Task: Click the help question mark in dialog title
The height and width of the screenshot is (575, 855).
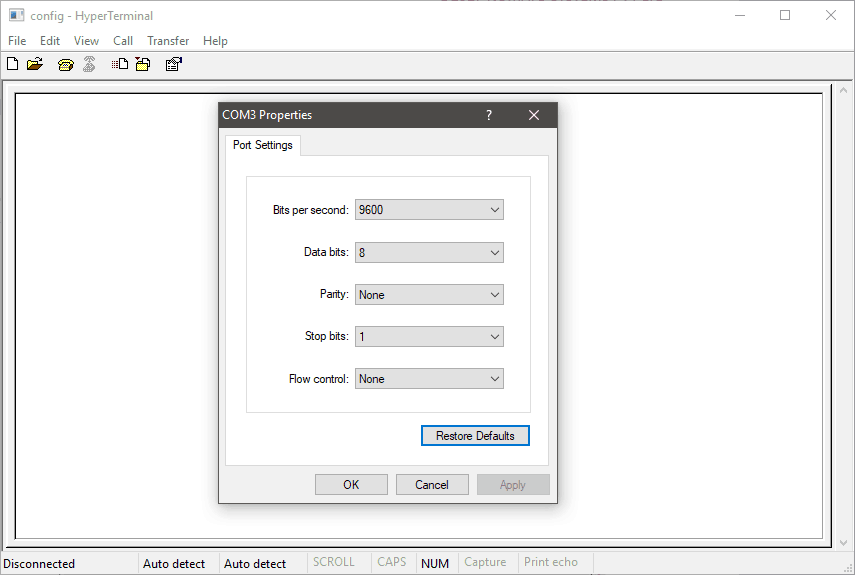Action: (489, 115)
